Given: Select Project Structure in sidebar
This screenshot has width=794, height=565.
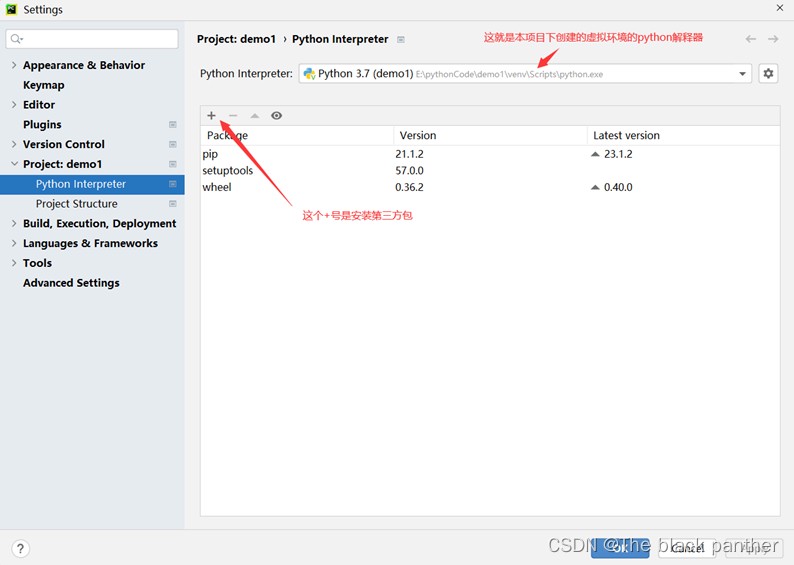Looking at the screenshot, I should pyautogui.click(x=76, y=204).
